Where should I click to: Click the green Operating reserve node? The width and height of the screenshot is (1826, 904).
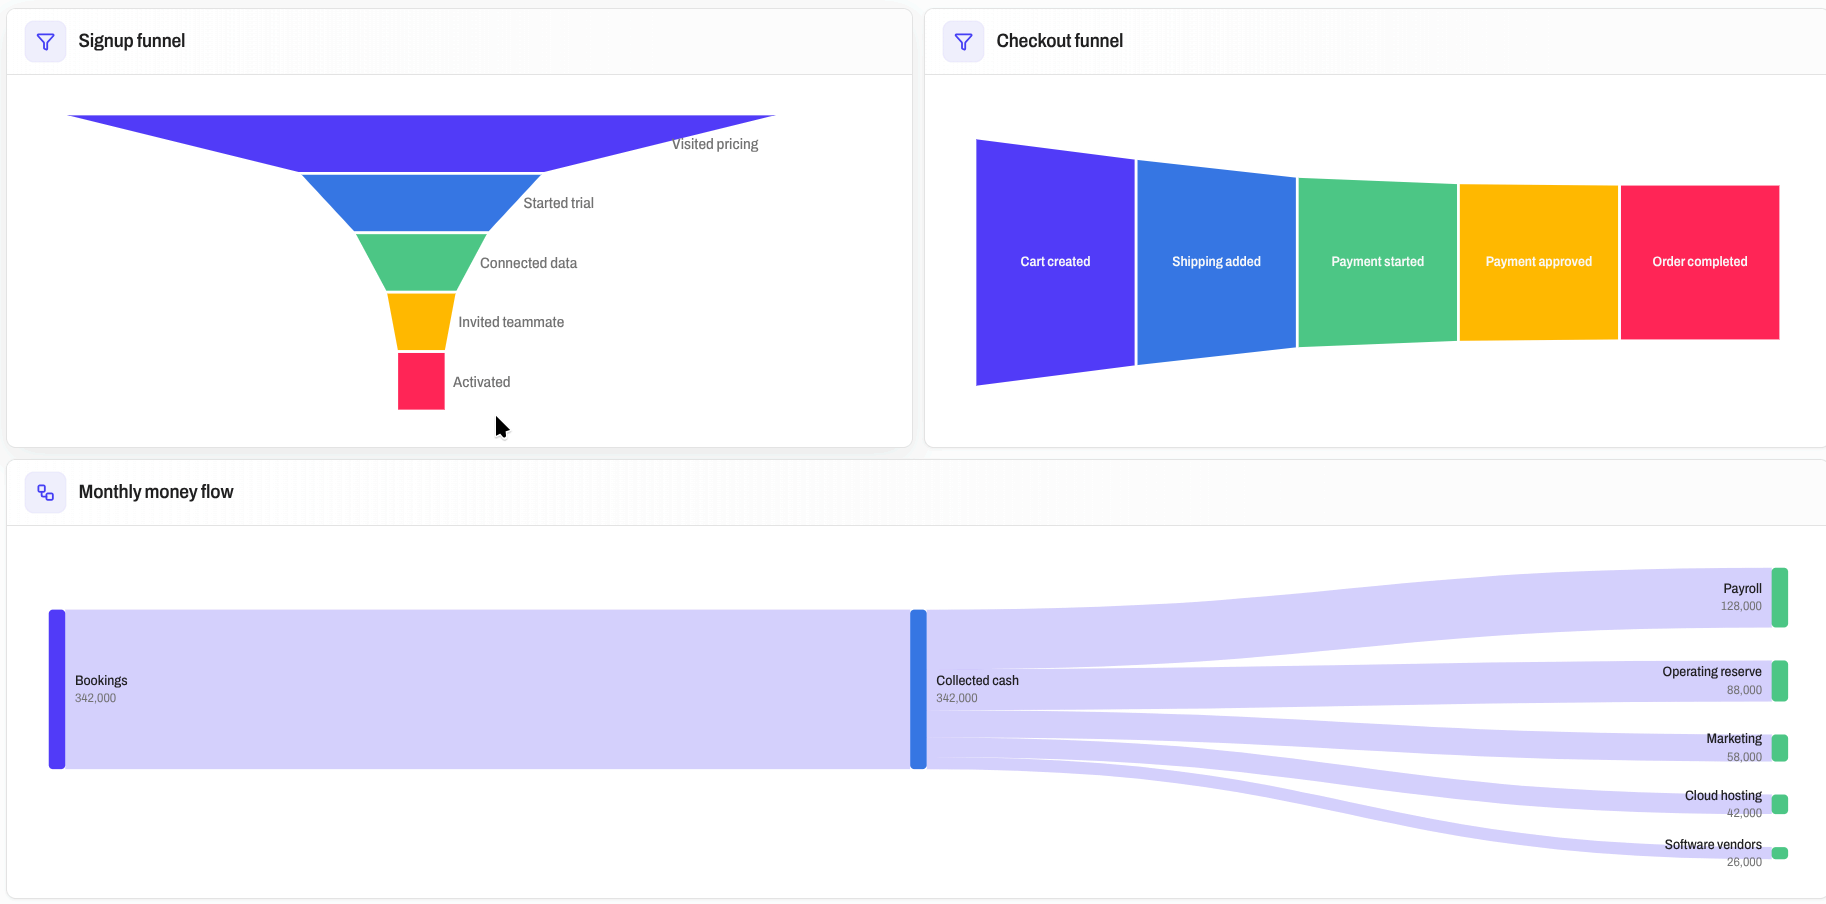tap(1779, 680)
